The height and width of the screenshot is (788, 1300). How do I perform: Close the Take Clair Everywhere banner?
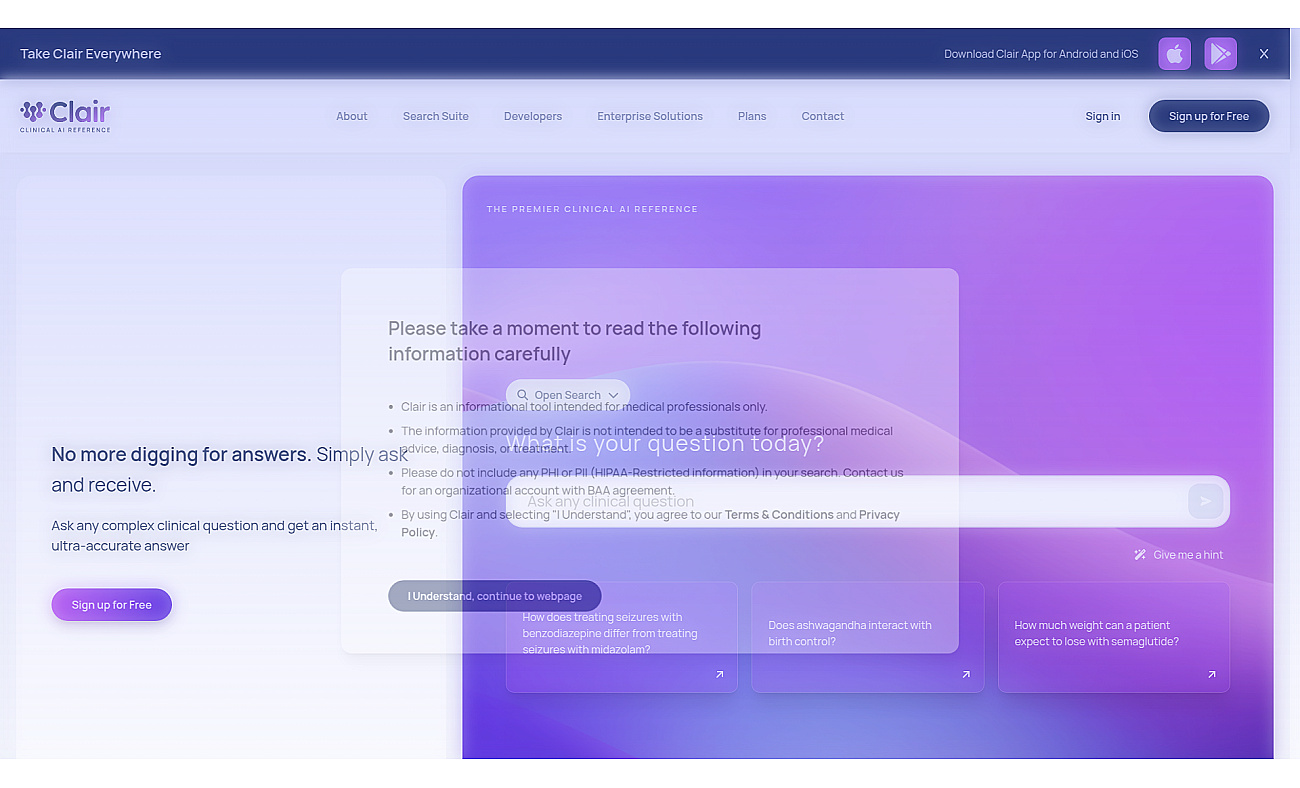click(x=1264, y=54)
